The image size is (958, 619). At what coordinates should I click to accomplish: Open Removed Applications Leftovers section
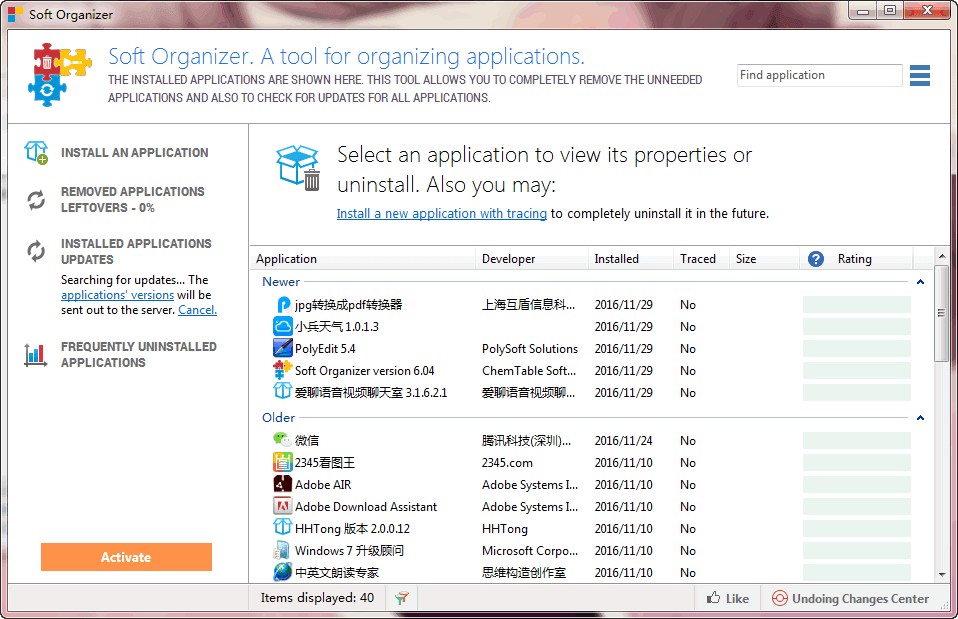pyautogui.click(x=133, y=200)
